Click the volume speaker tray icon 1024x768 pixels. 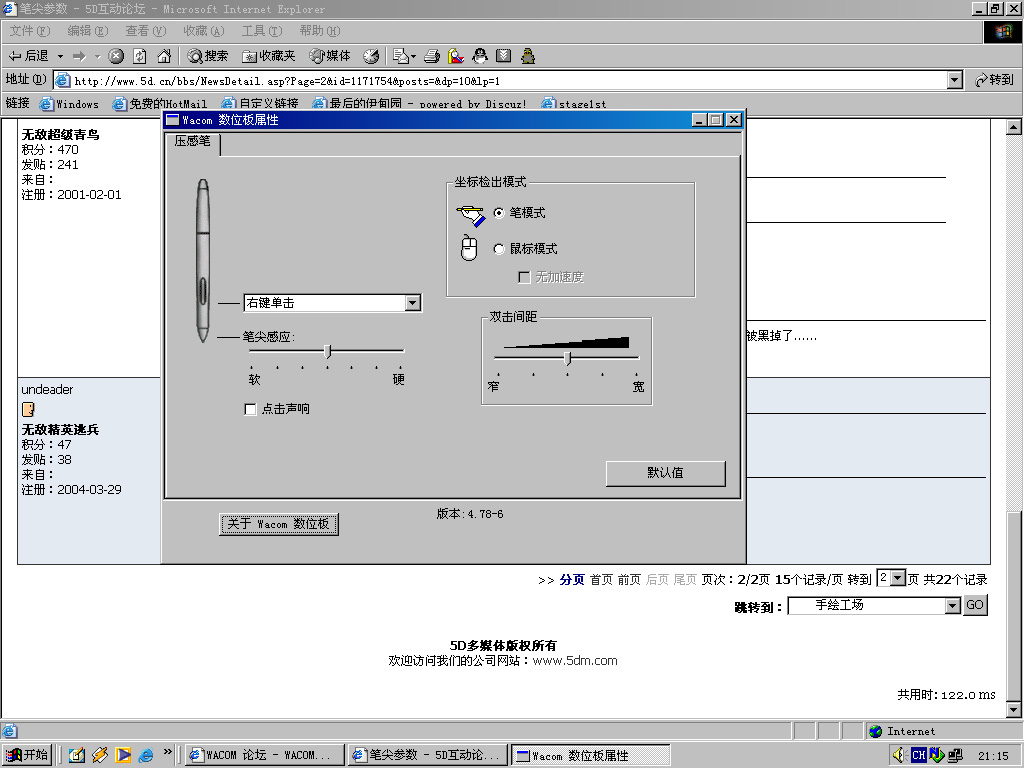[x=899, y=755]
